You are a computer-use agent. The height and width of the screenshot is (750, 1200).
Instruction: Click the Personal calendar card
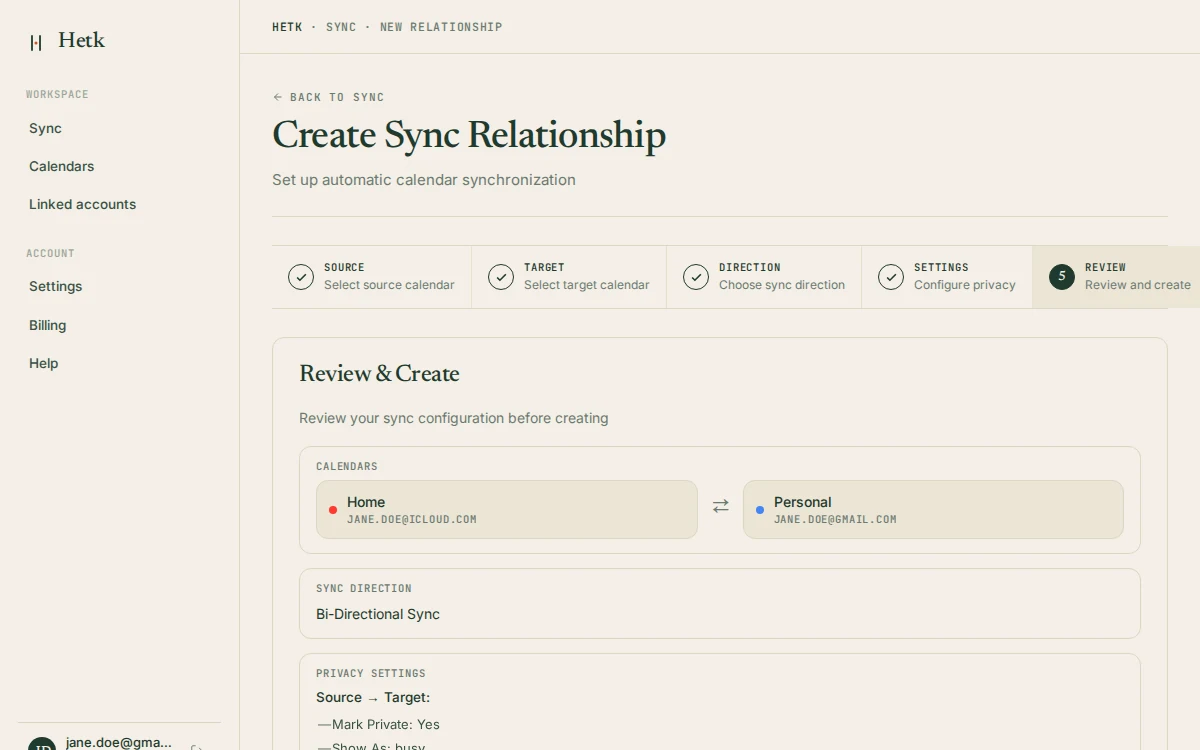click(x=933, y=509)
